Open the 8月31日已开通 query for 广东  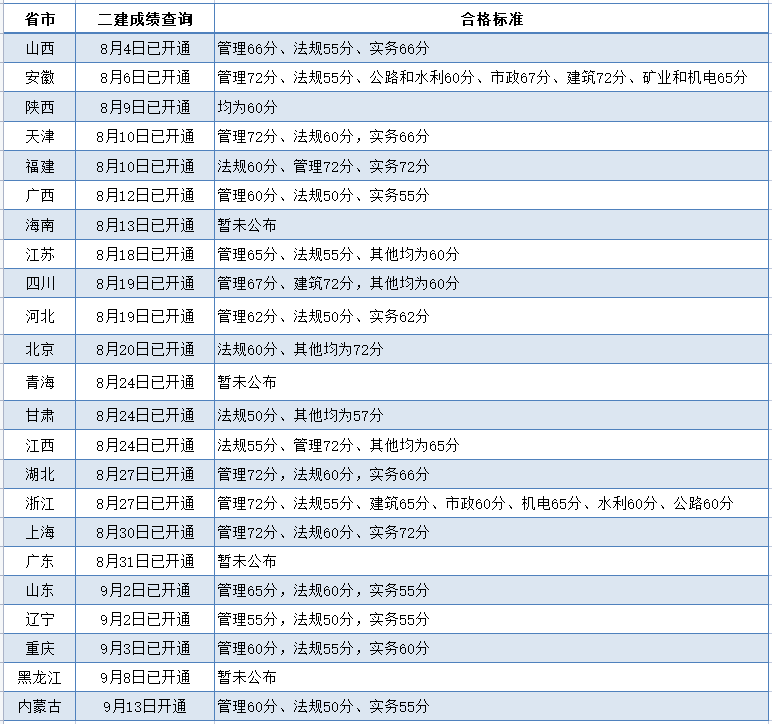coord(145,561)
